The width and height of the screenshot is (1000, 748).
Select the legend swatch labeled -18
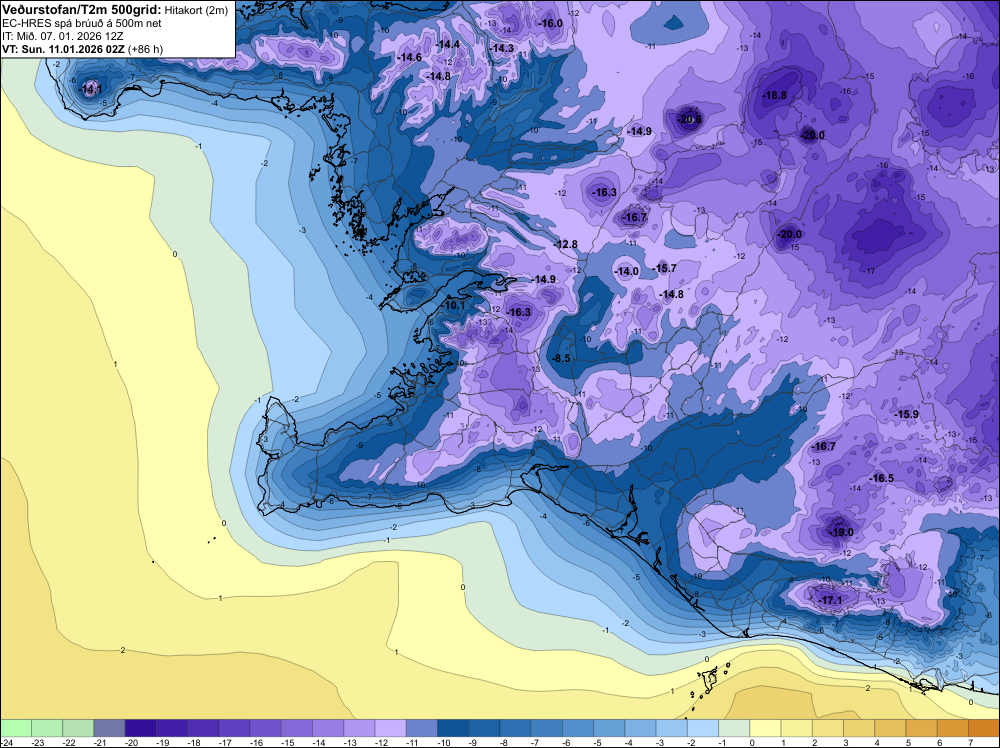(x=203, y=728)
